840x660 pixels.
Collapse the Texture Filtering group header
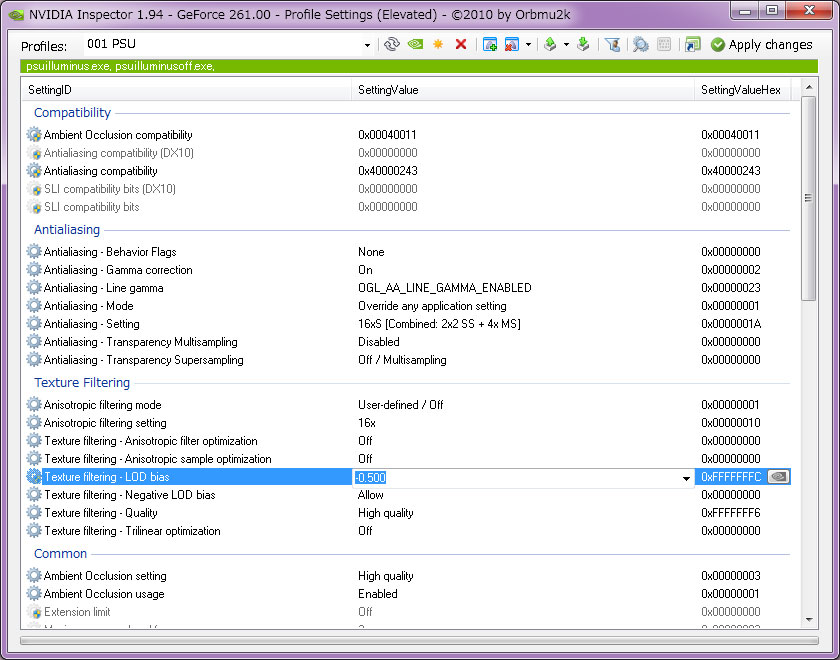pyautogui.click(x=82, y=382)
